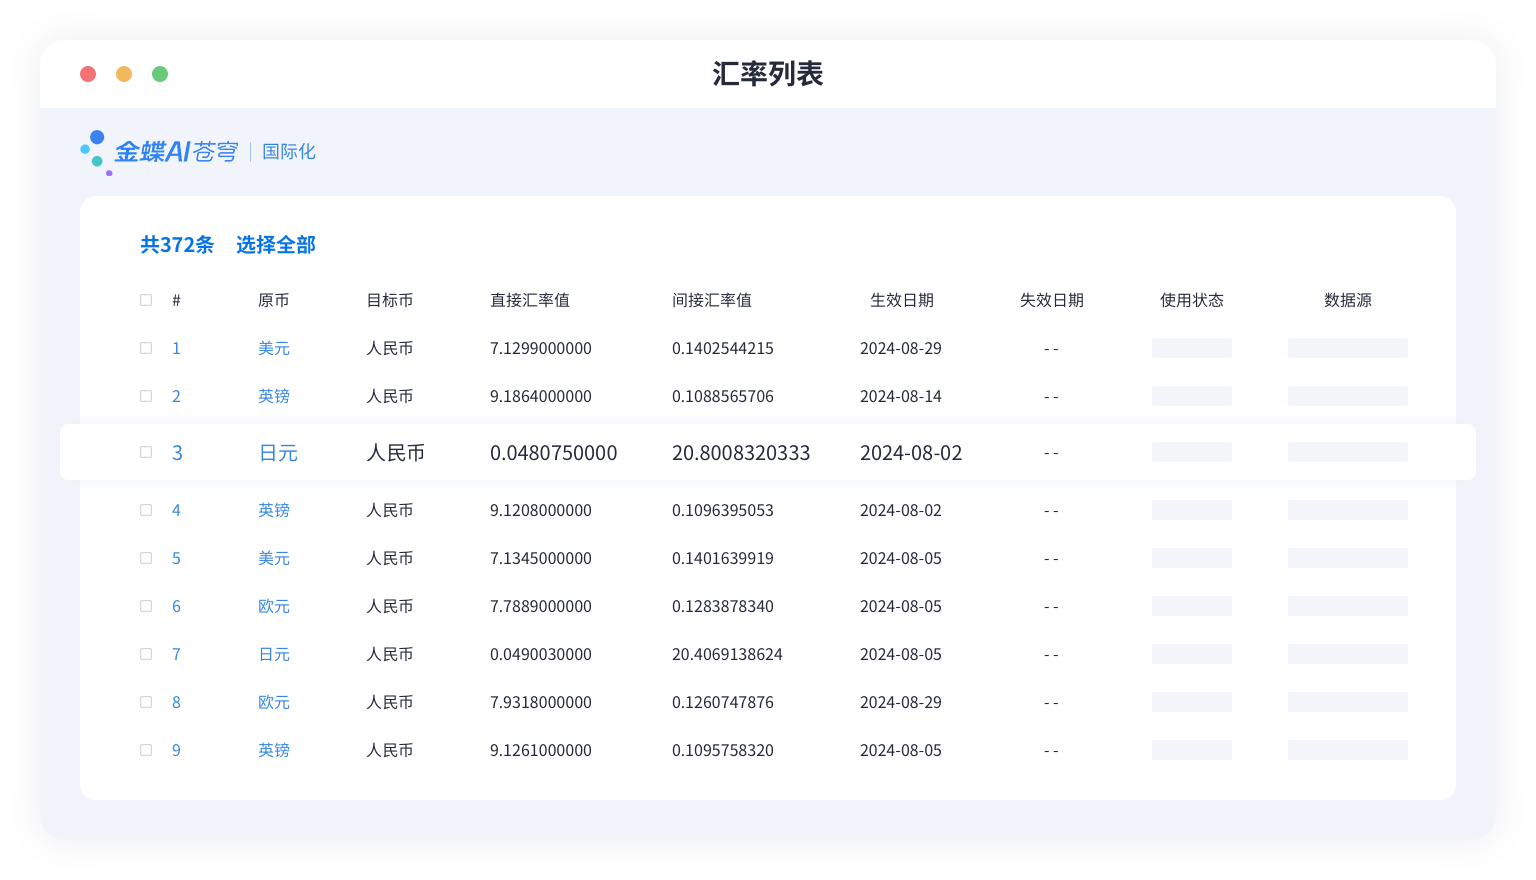Click the green window dot icon
Image resolution: width=1536 pixels, height=880 pixels.
point(159,73)
